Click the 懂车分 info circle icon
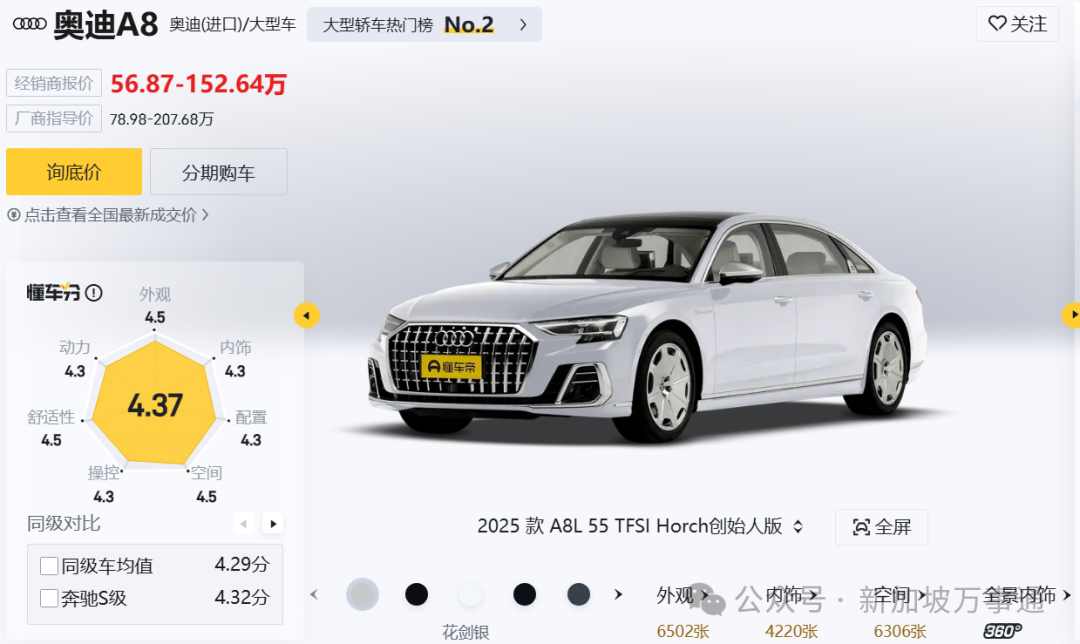Screen dimensions: 1080x644 94,293
